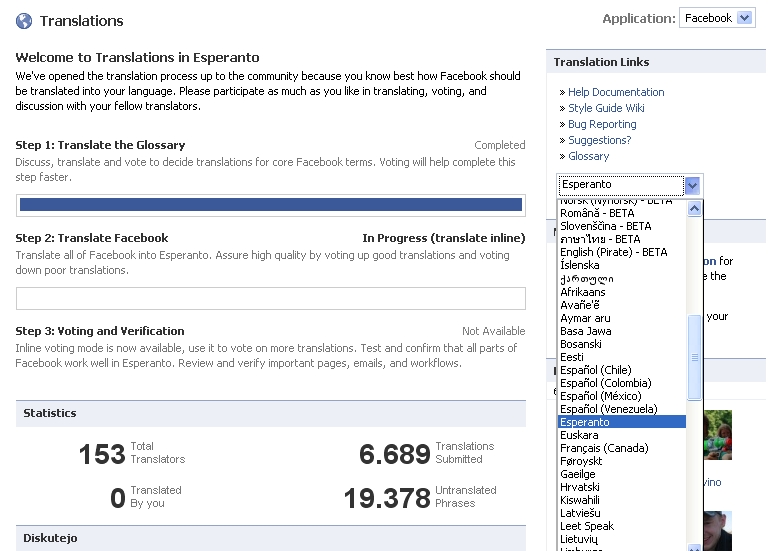Open the Glossary link
This screenshot has width=770, height=551.
[588, 156]
